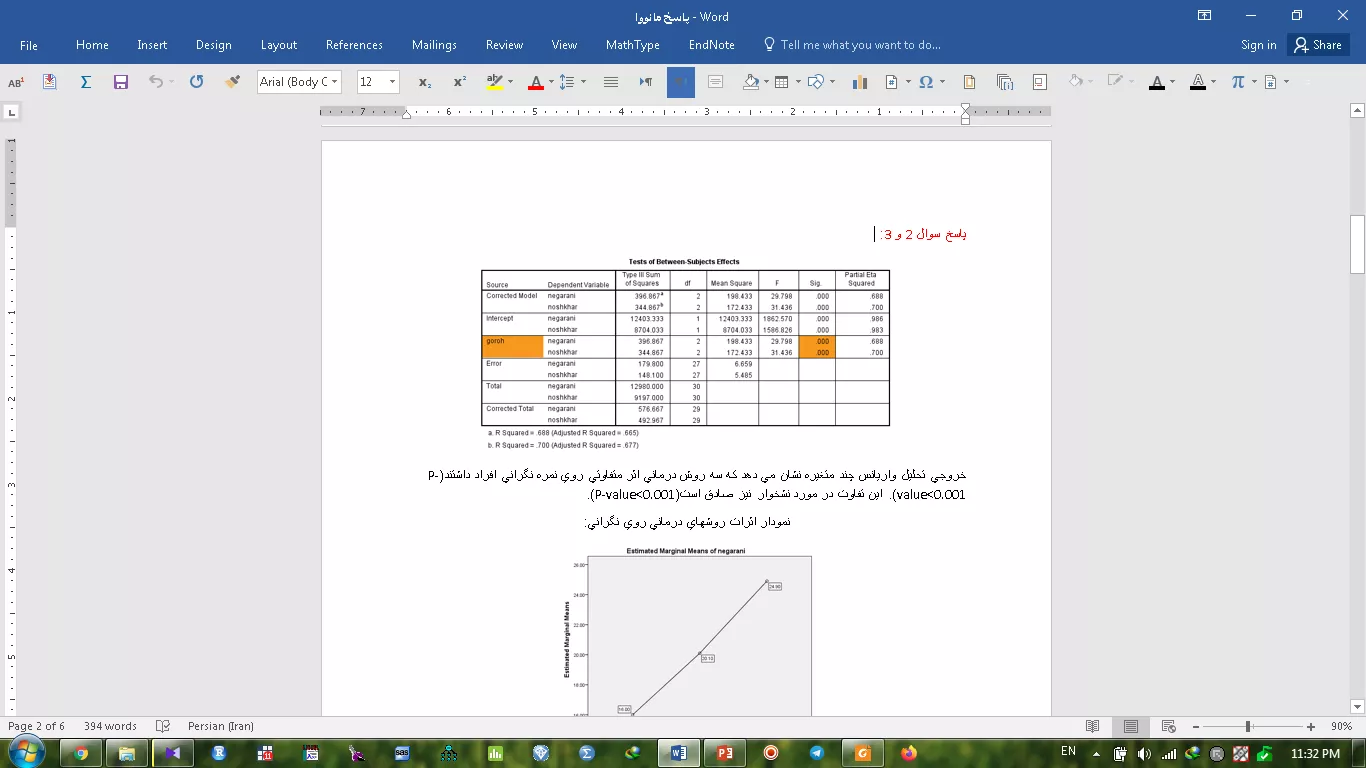
Task: Click Sign in link
Action: (1258, 45)
